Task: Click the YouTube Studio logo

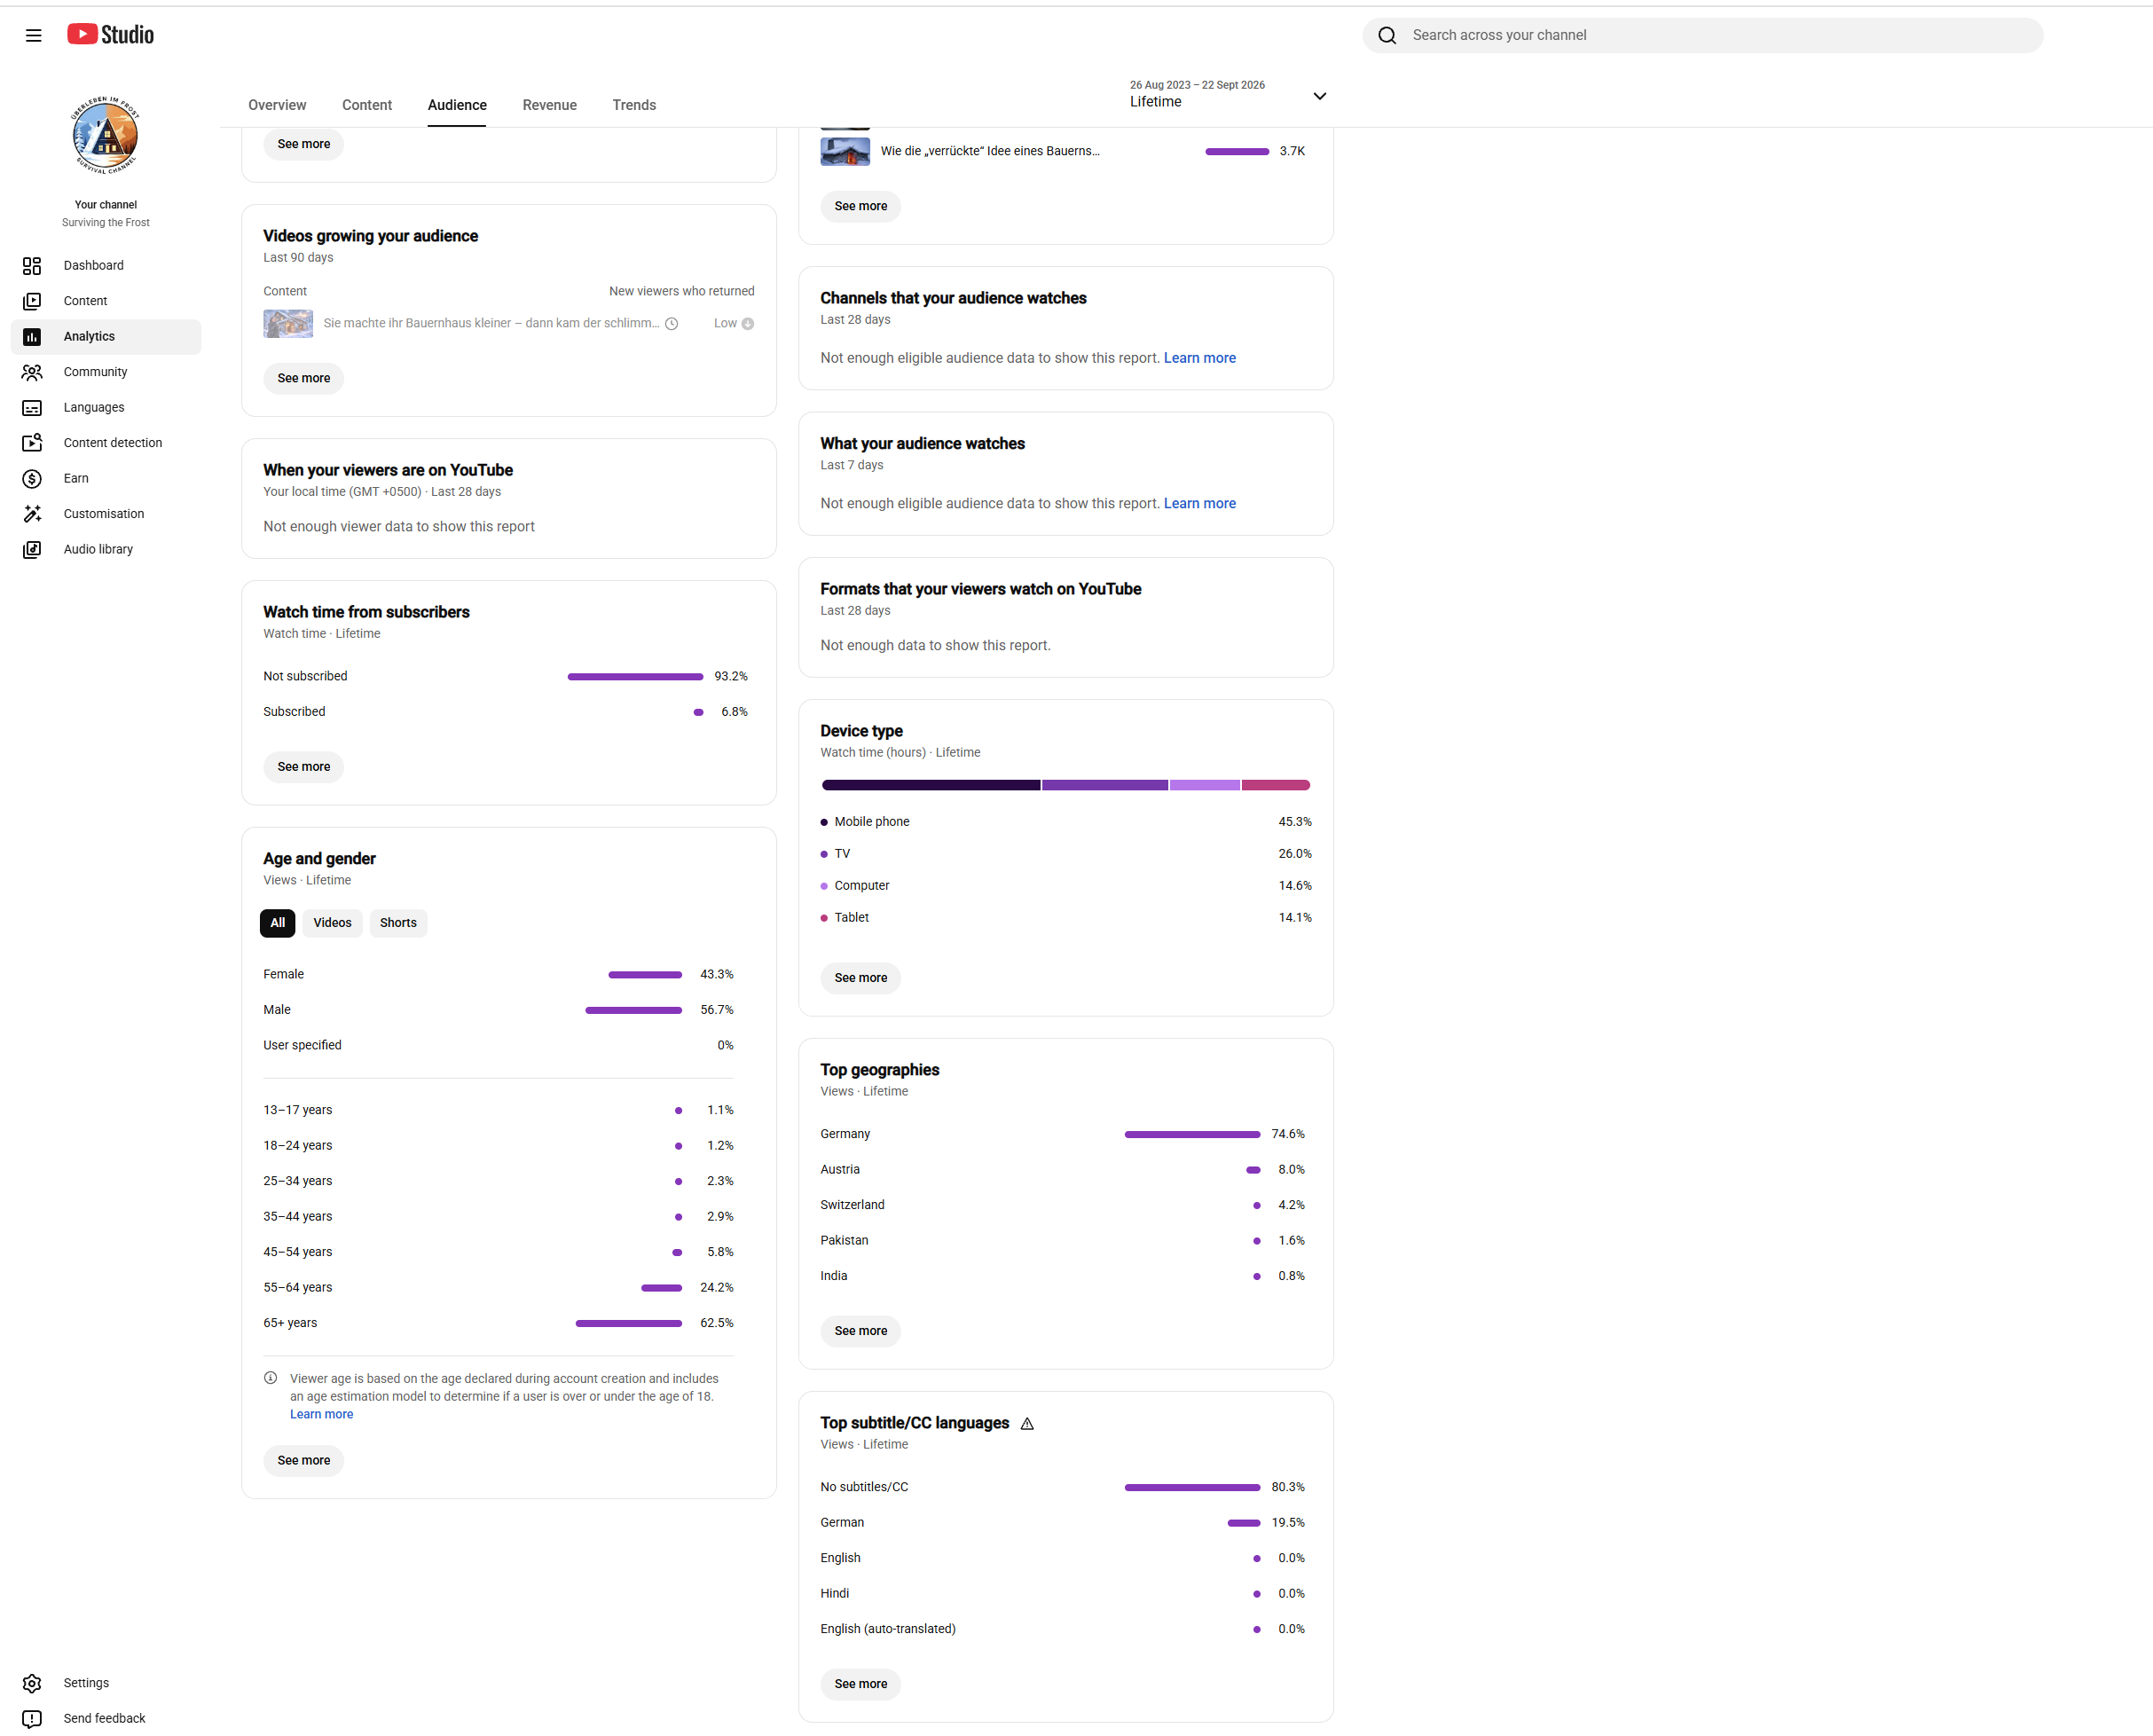Action: tap(110, 35)
